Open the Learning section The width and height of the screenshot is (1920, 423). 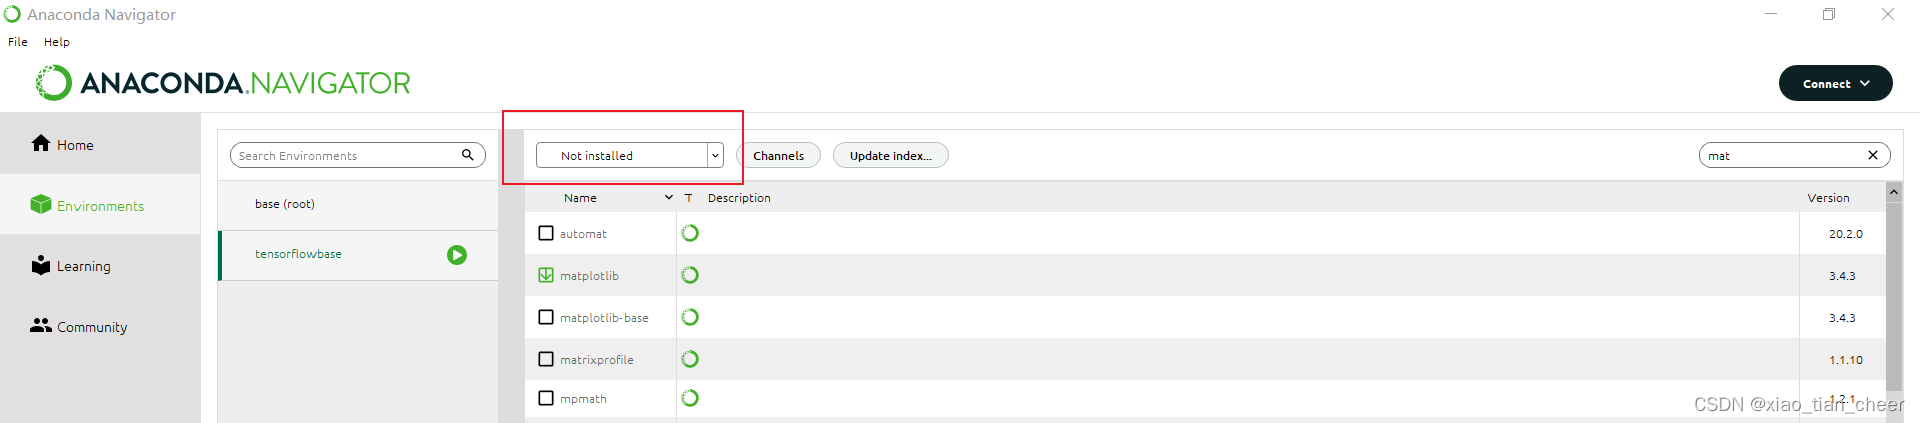[x=100, y=266]
